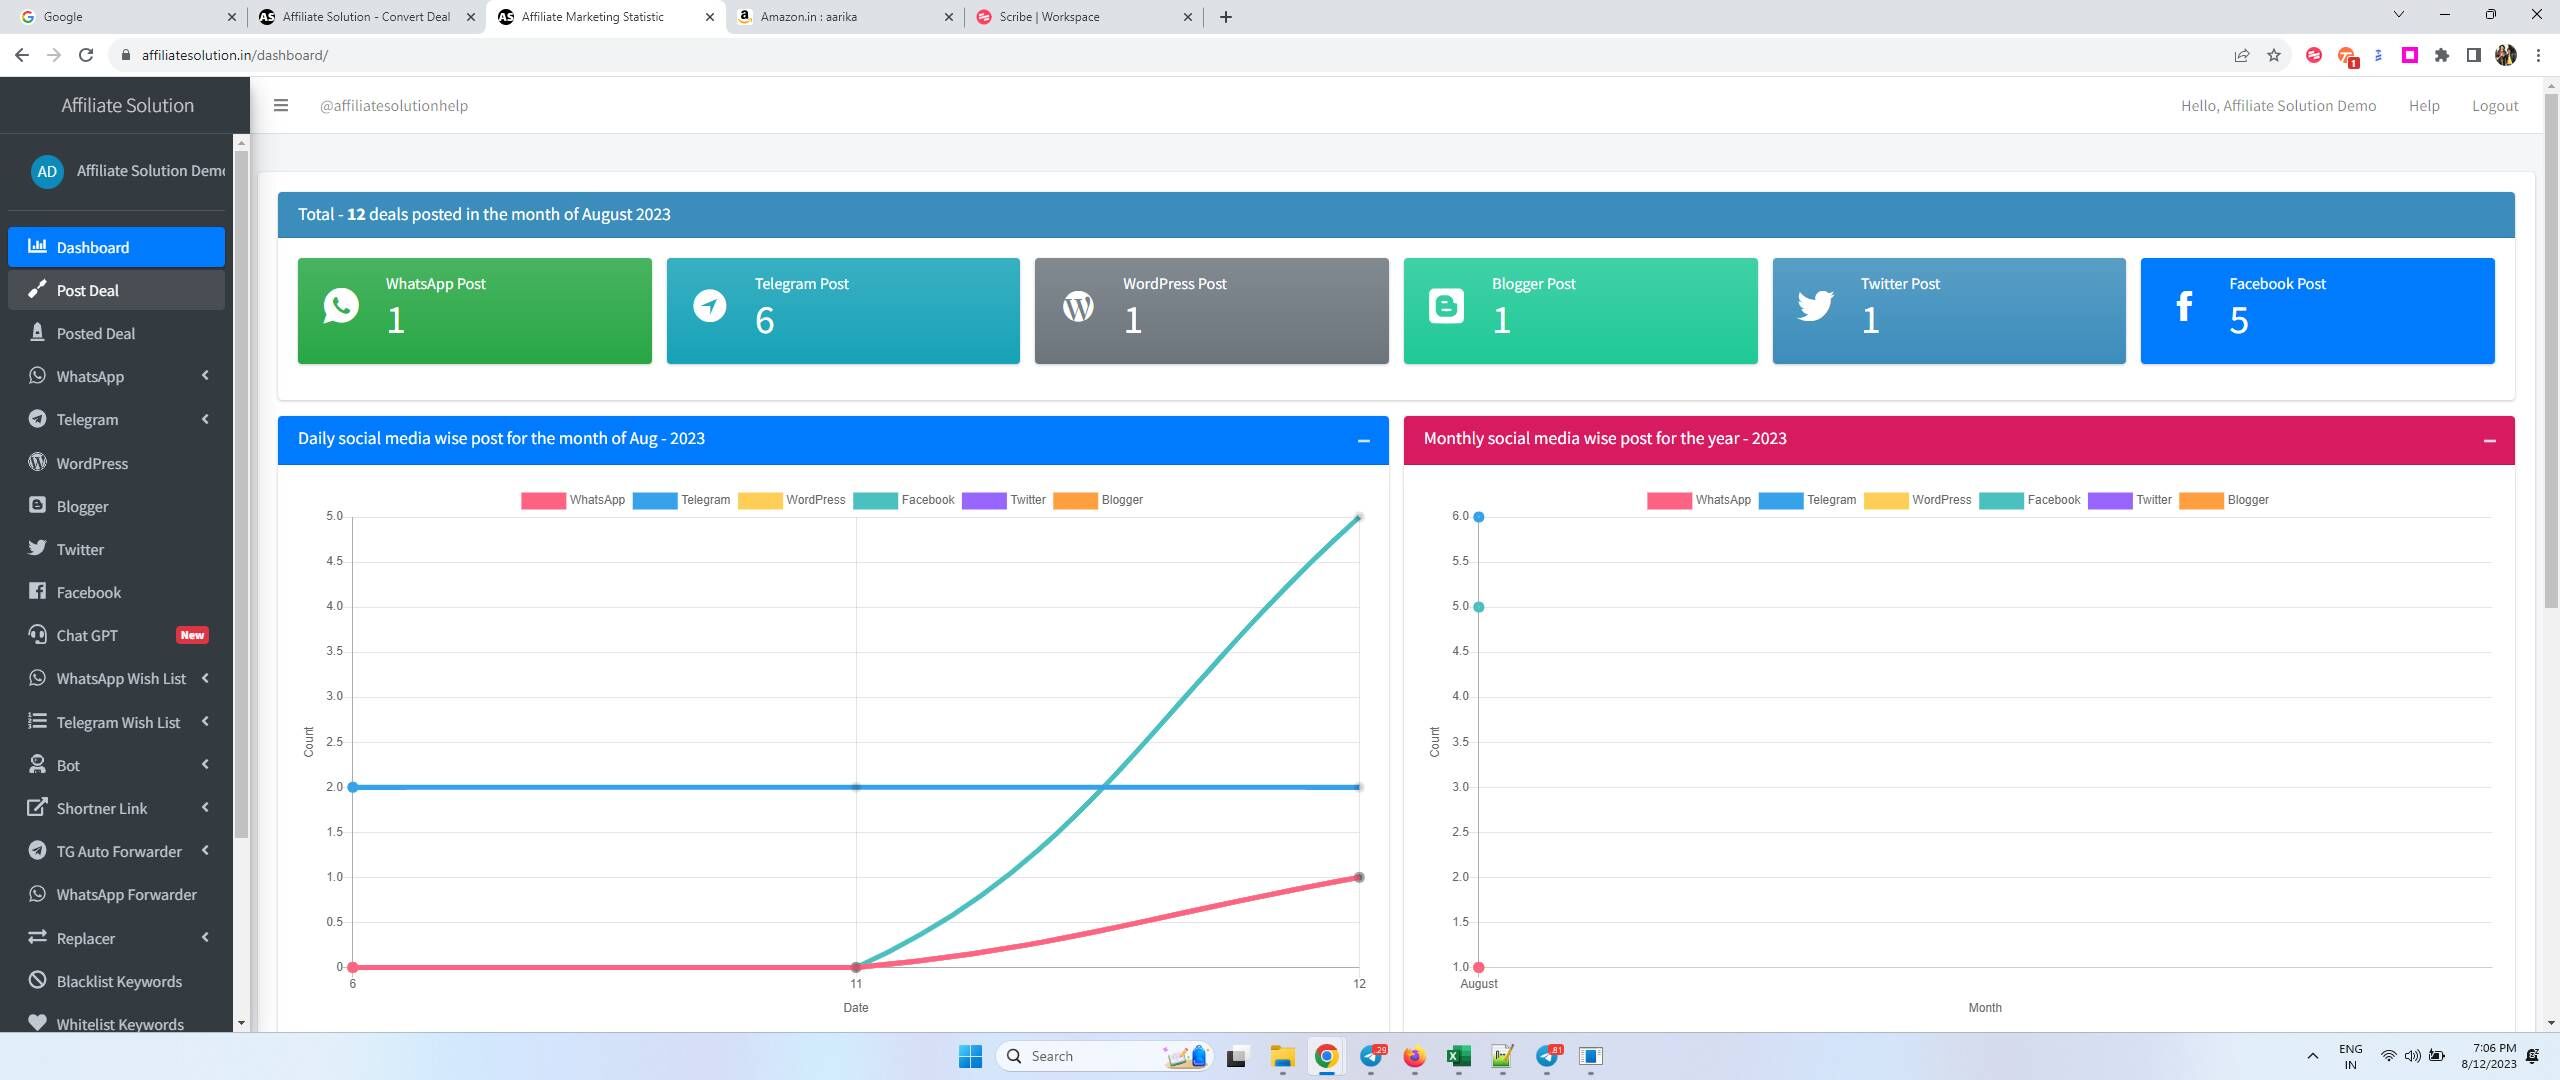Screen dimensions: 2560x1080
Task: Expand the Shortner Link sidebar submenu
Action: (x=116, y=808)
